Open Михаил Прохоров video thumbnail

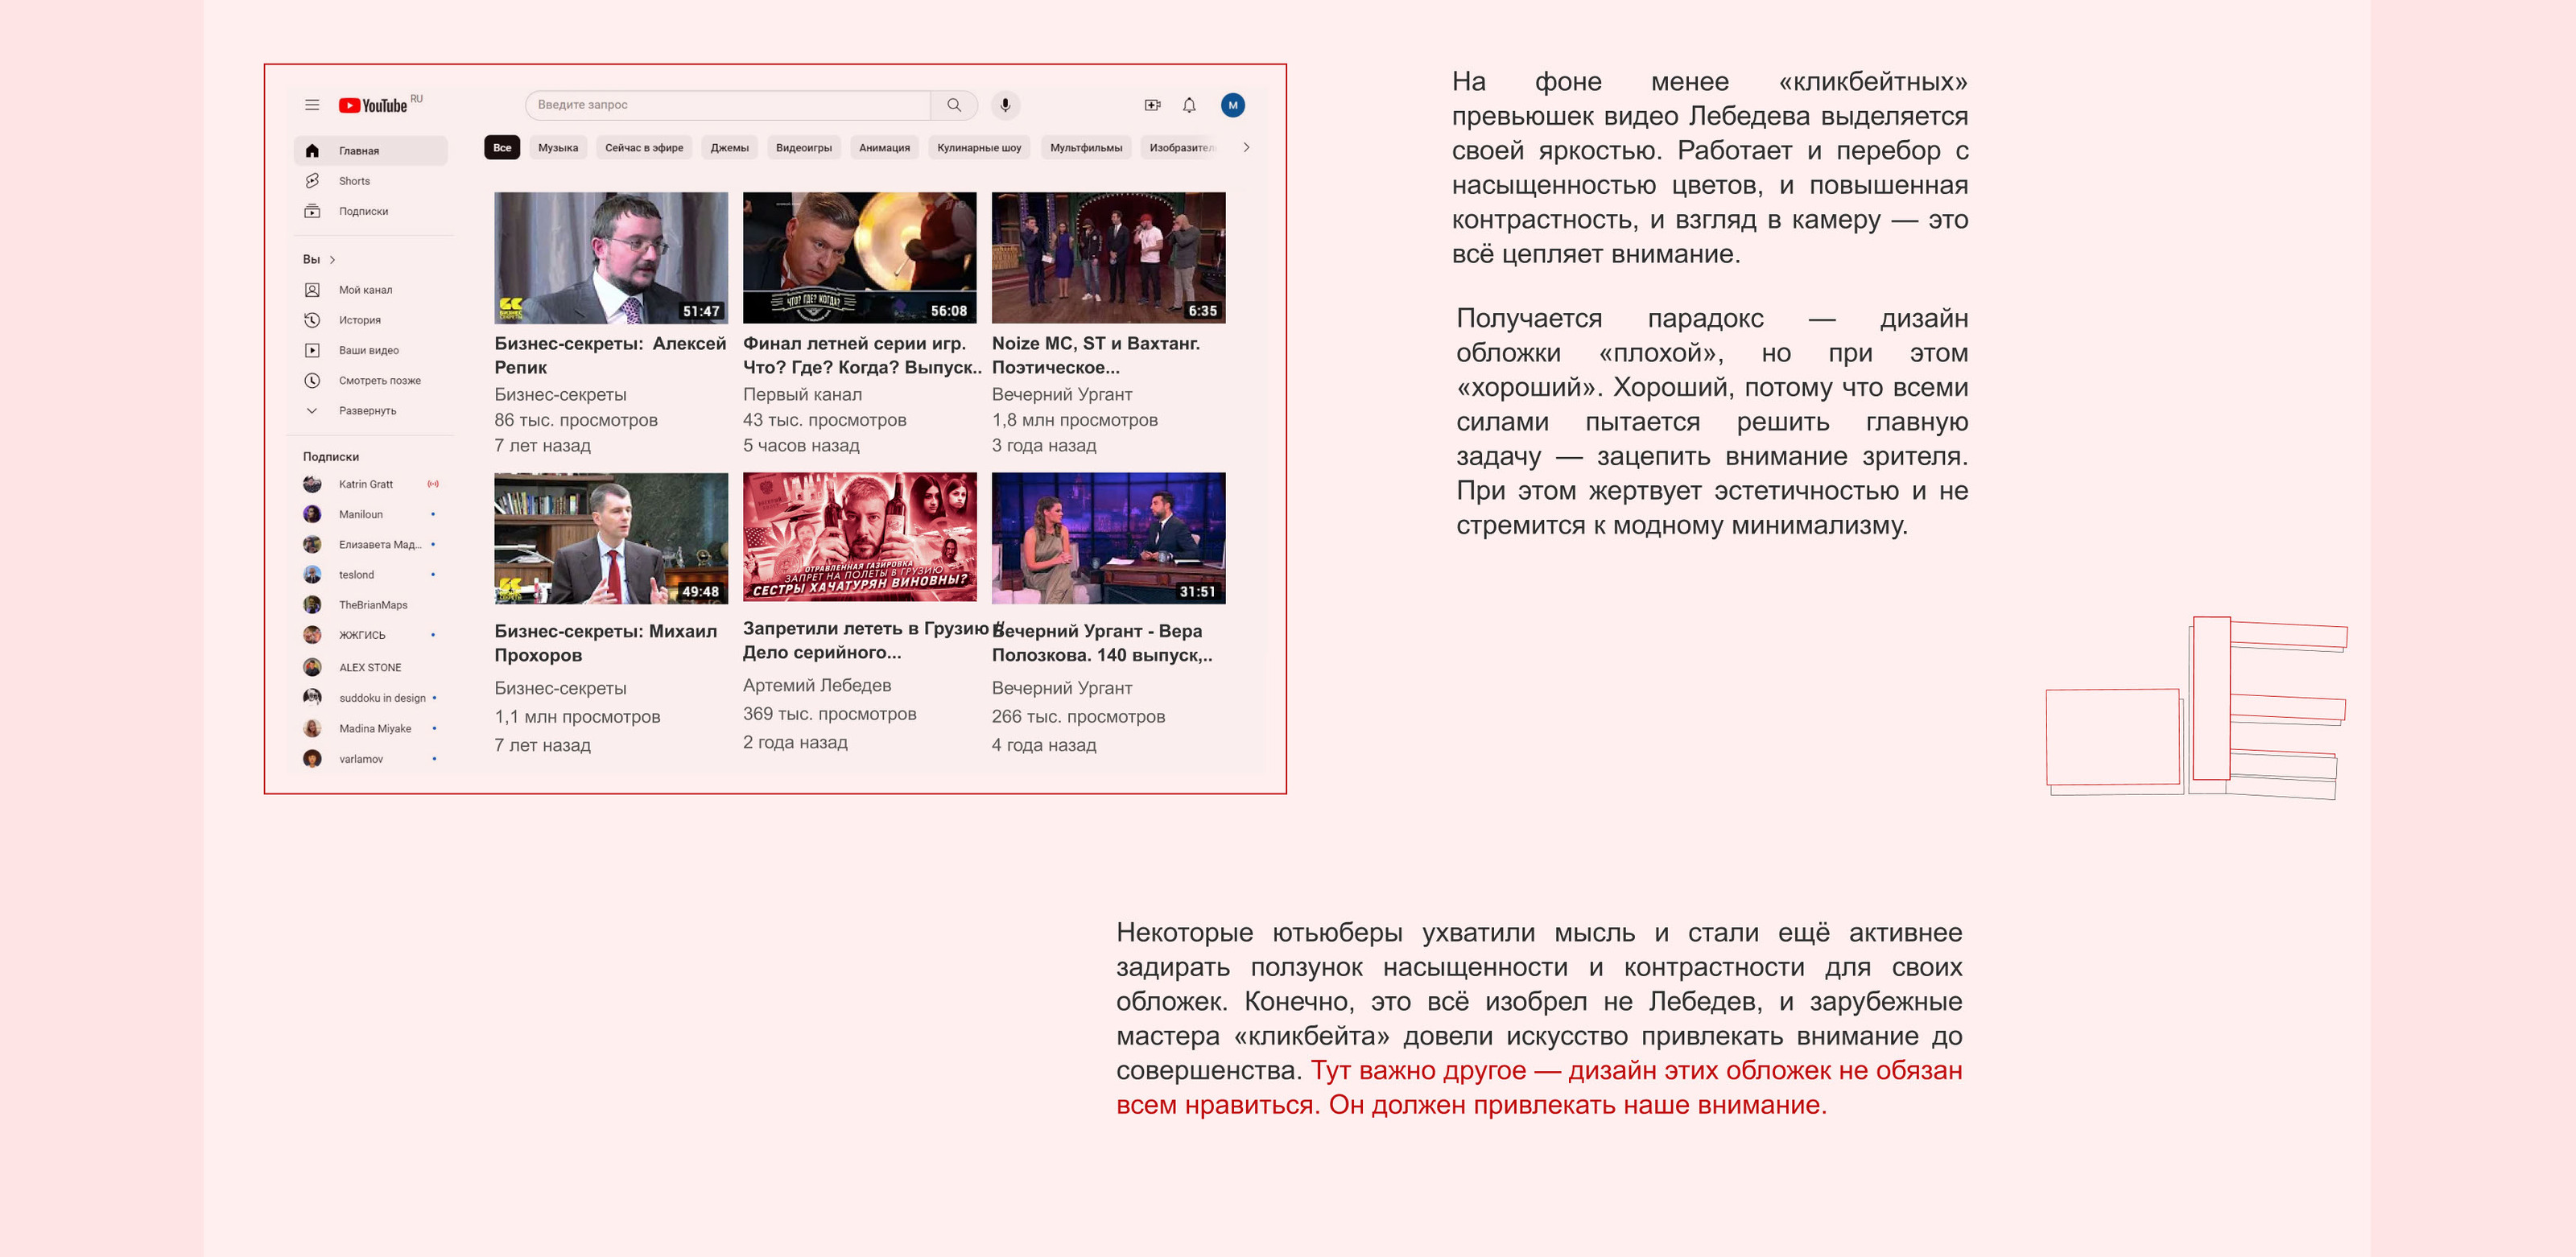coord(610,538)
